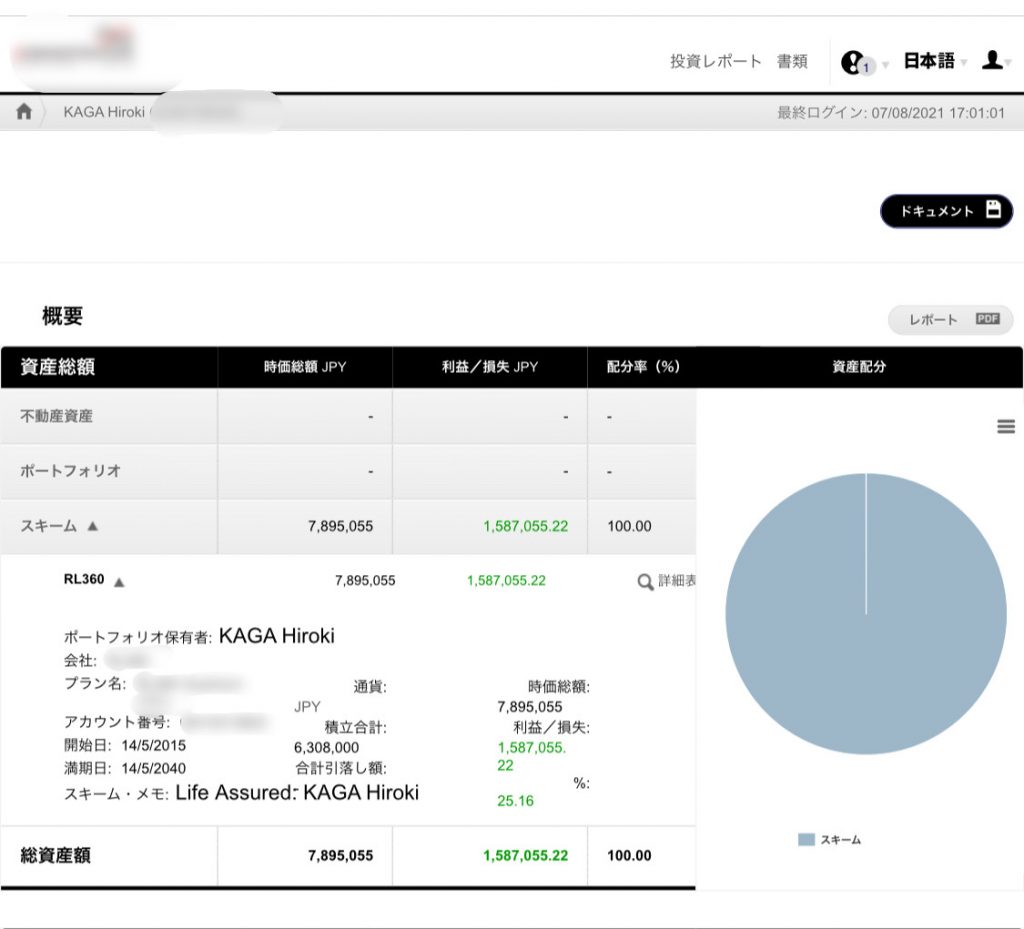The width and height of the screenshot is (1024, 929).
Task: Open the 投資レポート menu
Action: pos(715,62)
